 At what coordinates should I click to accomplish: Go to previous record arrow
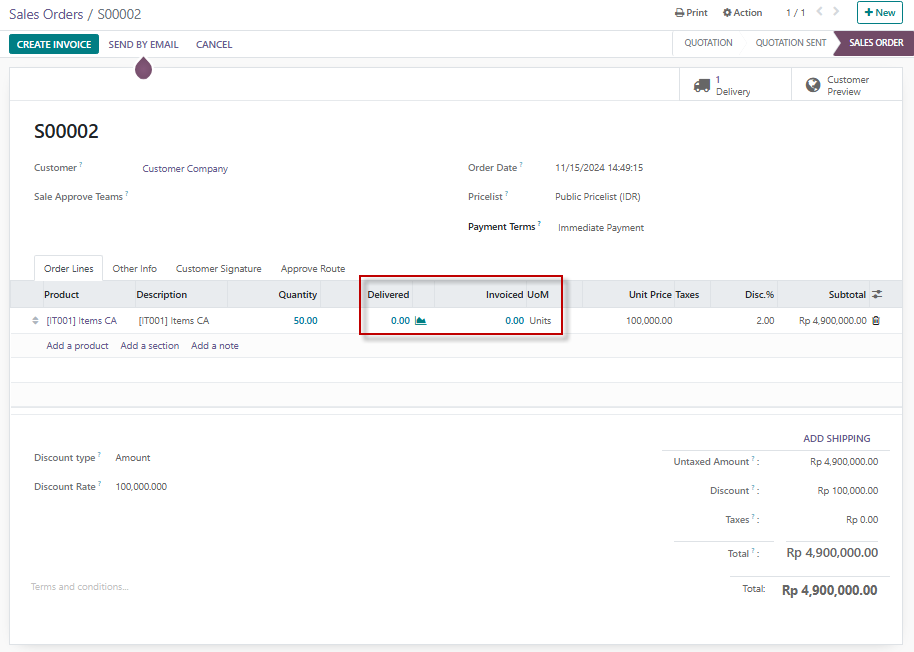click(x=820, y=12)
